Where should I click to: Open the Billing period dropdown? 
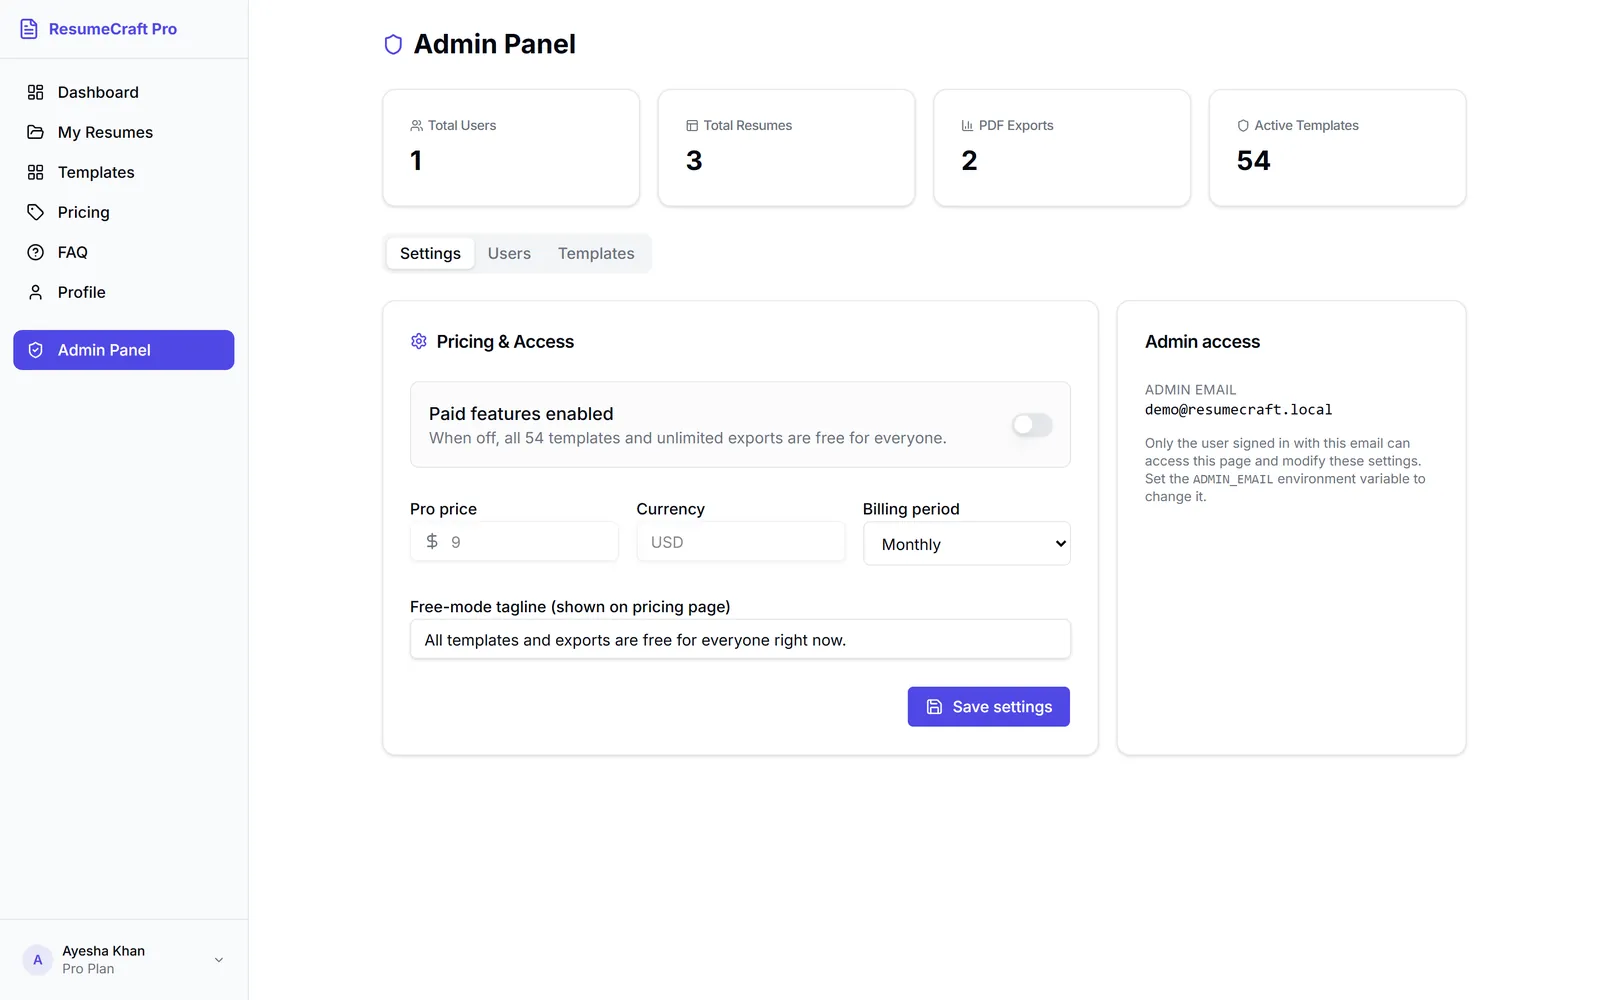(x=967, y=544)
